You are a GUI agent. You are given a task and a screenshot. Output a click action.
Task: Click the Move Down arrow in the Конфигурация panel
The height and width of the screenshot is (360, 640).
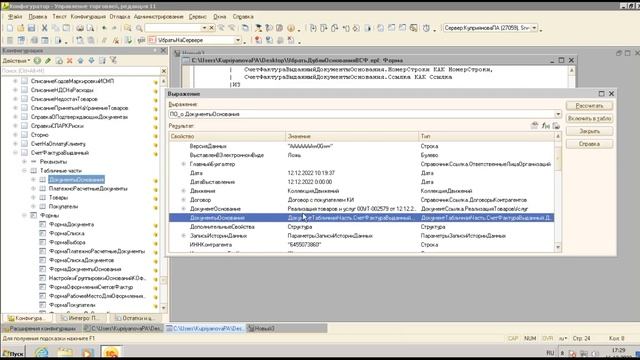click(x=91, y=60)
